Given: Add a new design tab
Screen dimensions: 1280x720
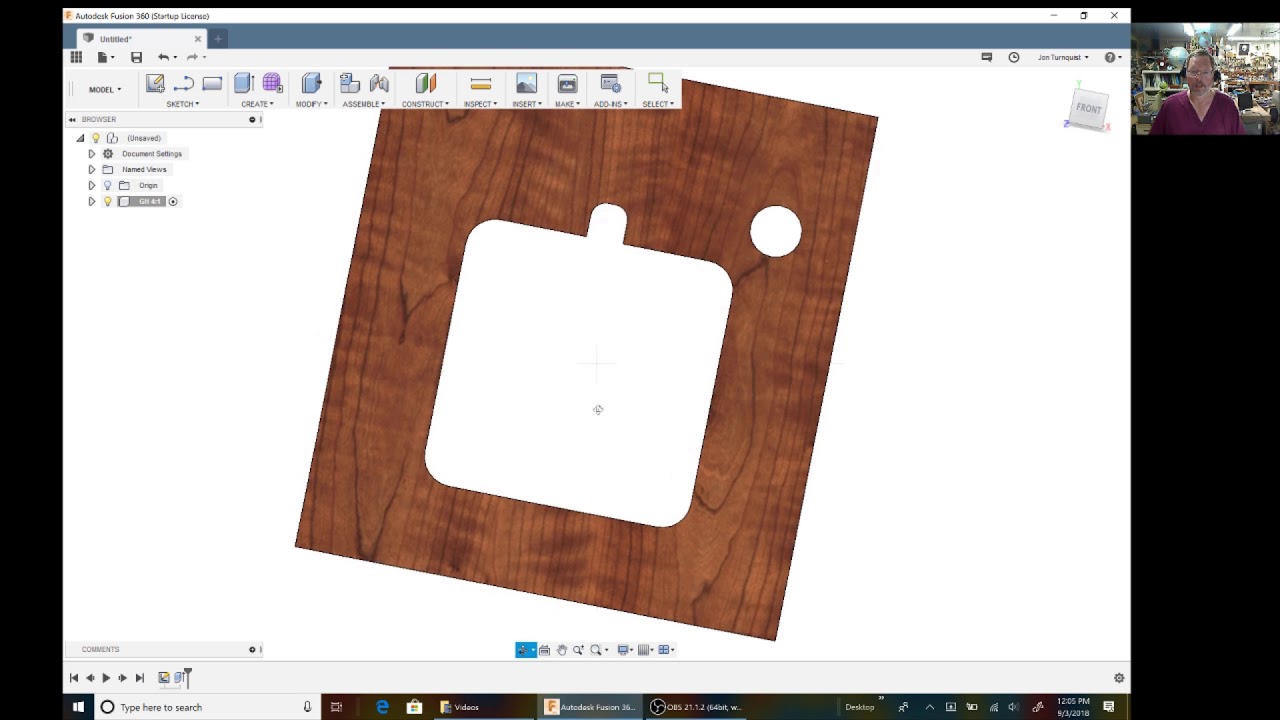Looking at the screenshot, I should pyautogui.click(x=217, y=39).
